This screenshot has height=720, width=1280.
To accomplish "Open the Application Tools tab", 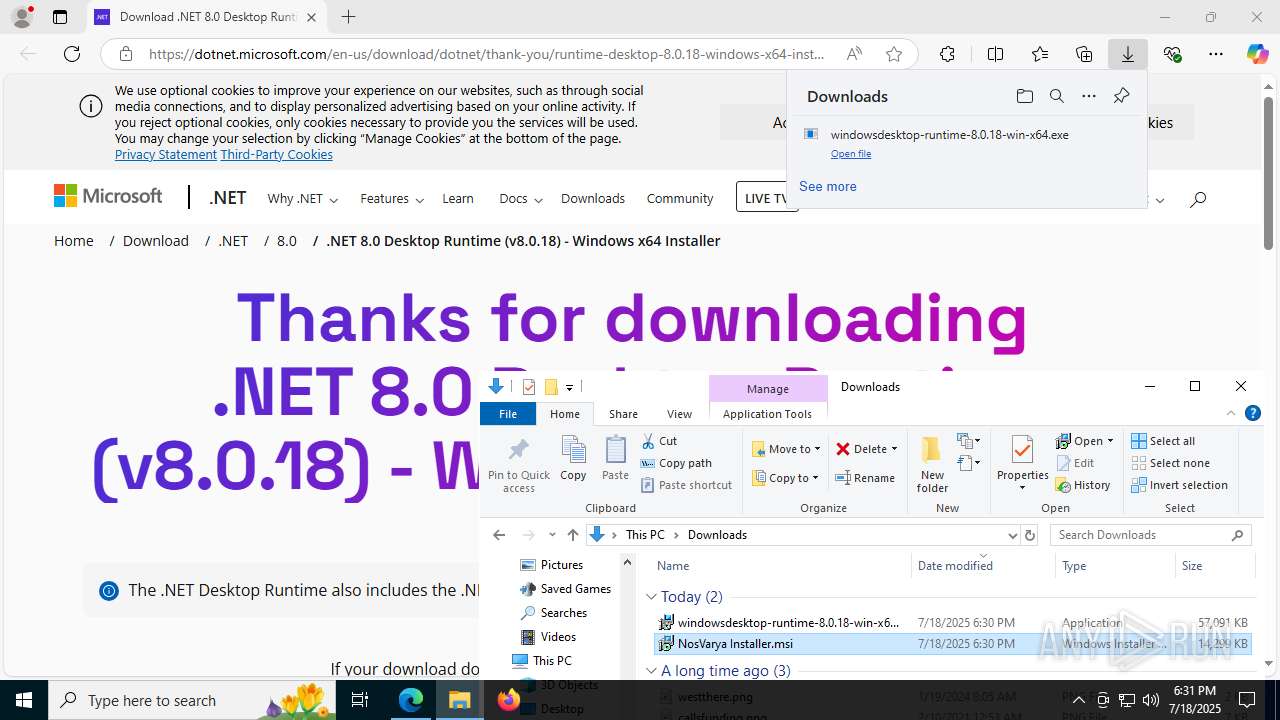I will [x=767, y=414].
